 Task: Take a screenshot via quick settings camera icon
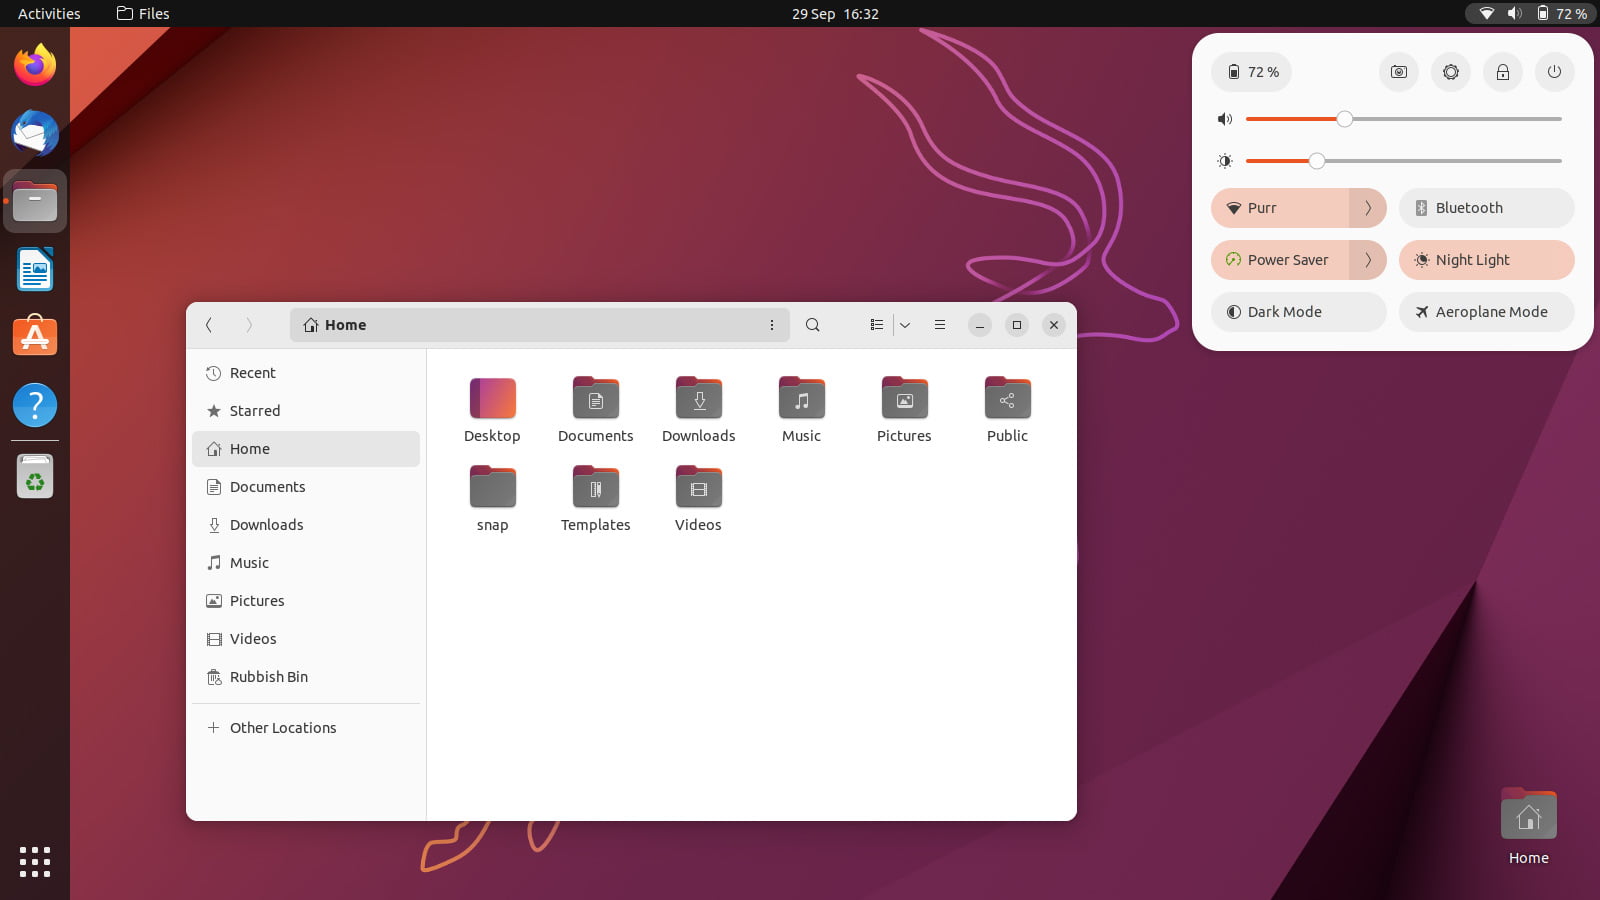(x=1398, y=72)
